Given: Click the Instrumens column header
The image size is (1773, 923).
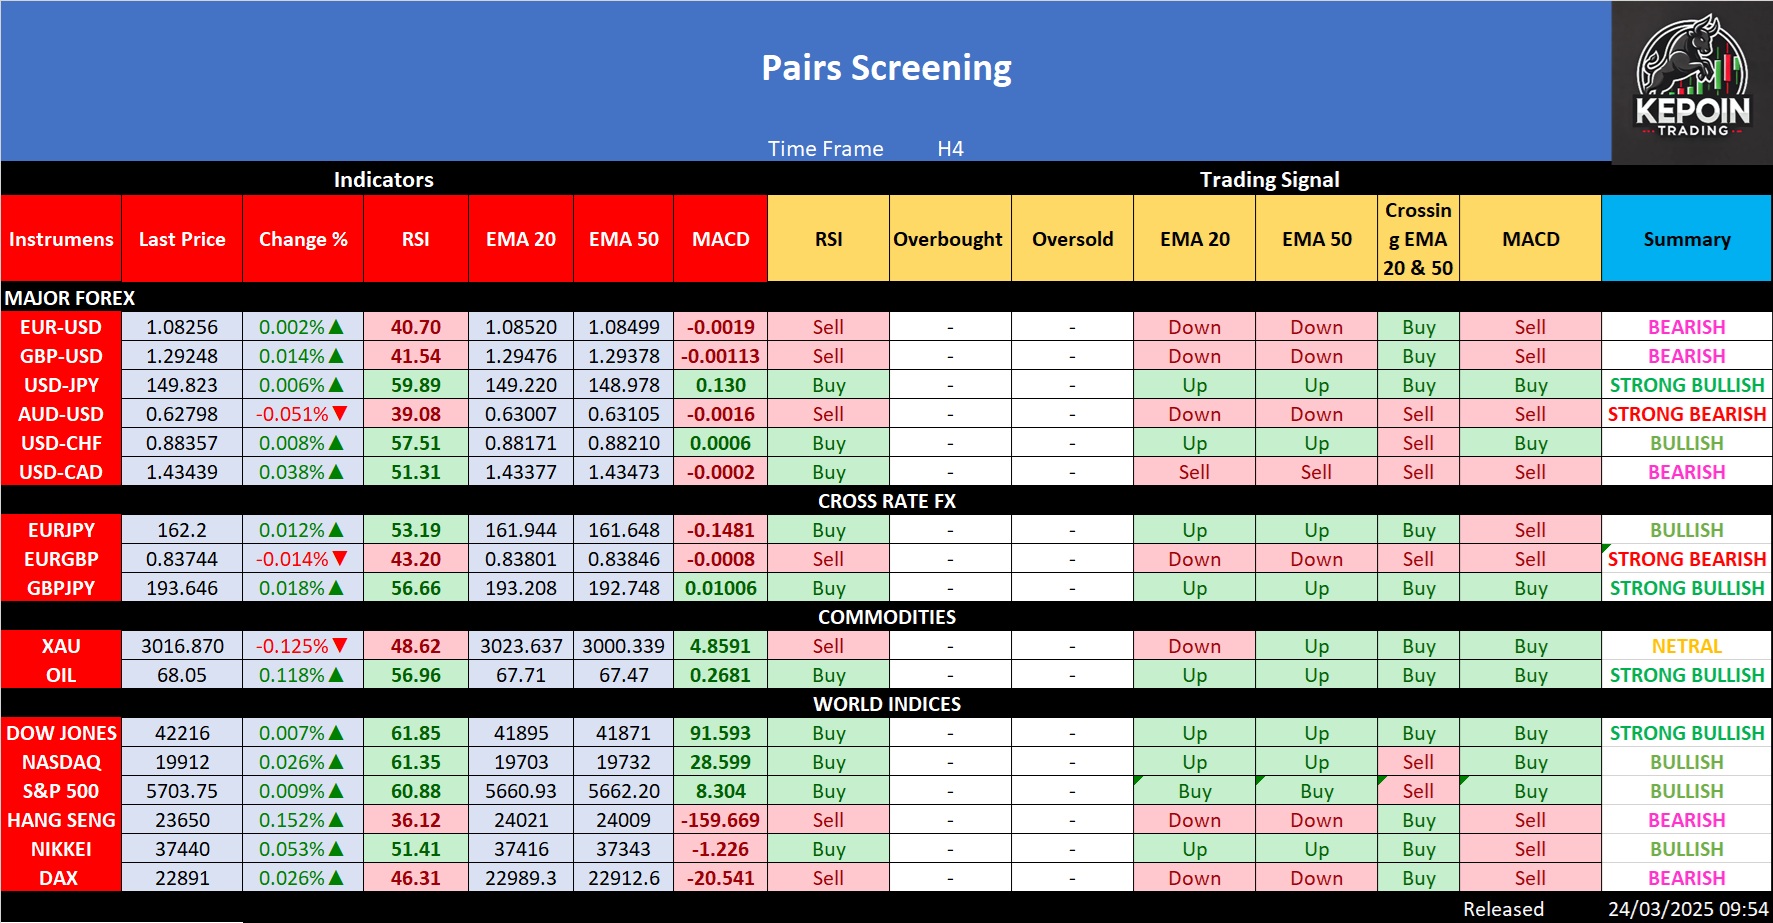Looking at the screenshot, I should click(x=61, y=239).
